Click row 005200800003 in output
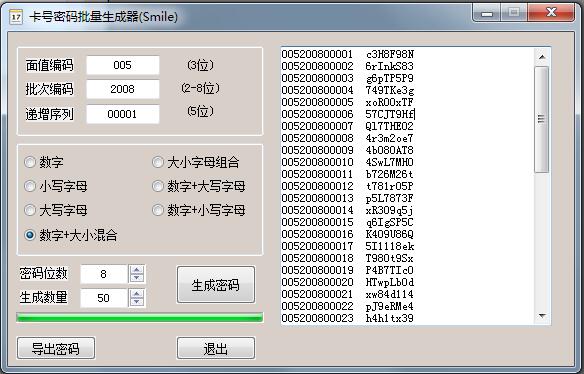The height and width of the screenshot is (374, 584). coord(347,78)
